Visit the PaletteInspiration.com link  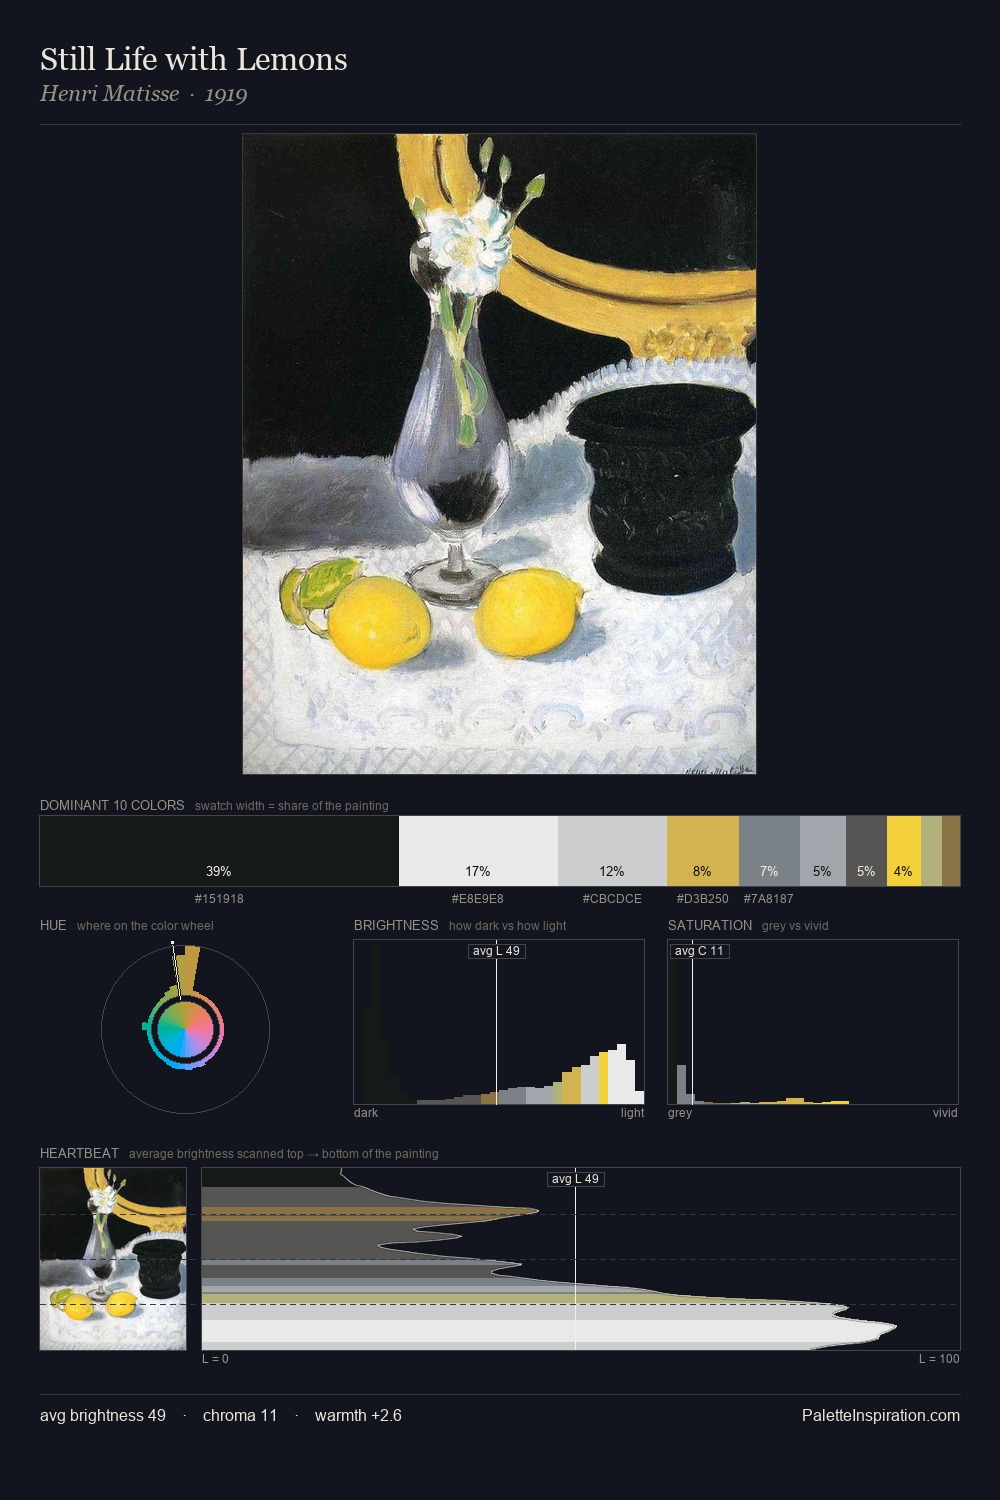pos(881,1415)
